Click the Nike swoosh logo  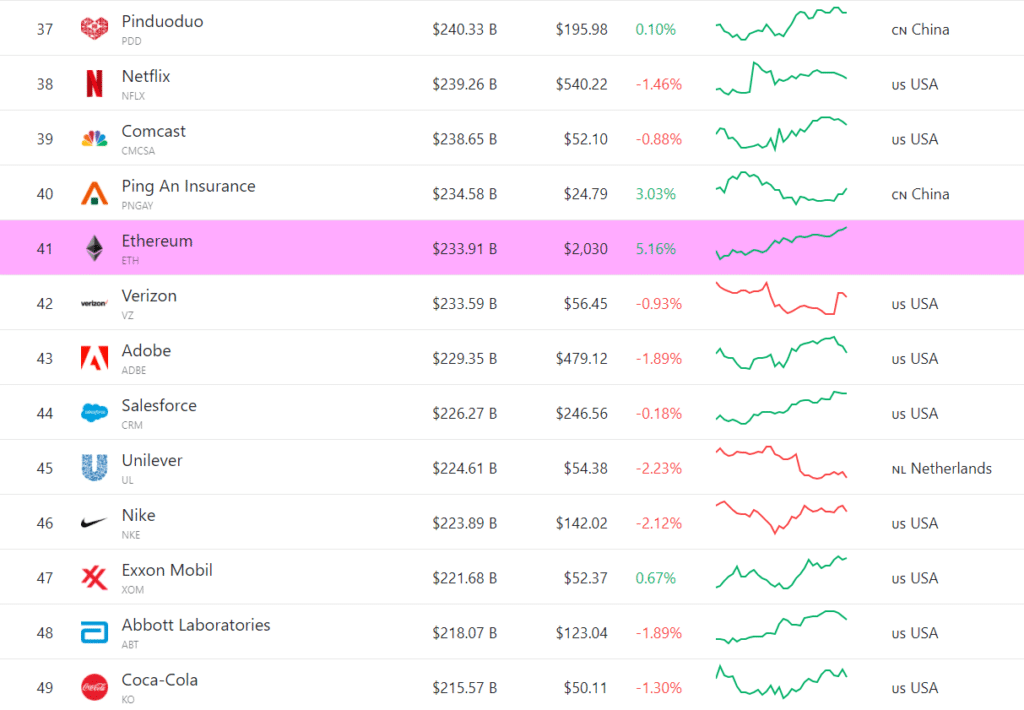[x=94, y=523]
